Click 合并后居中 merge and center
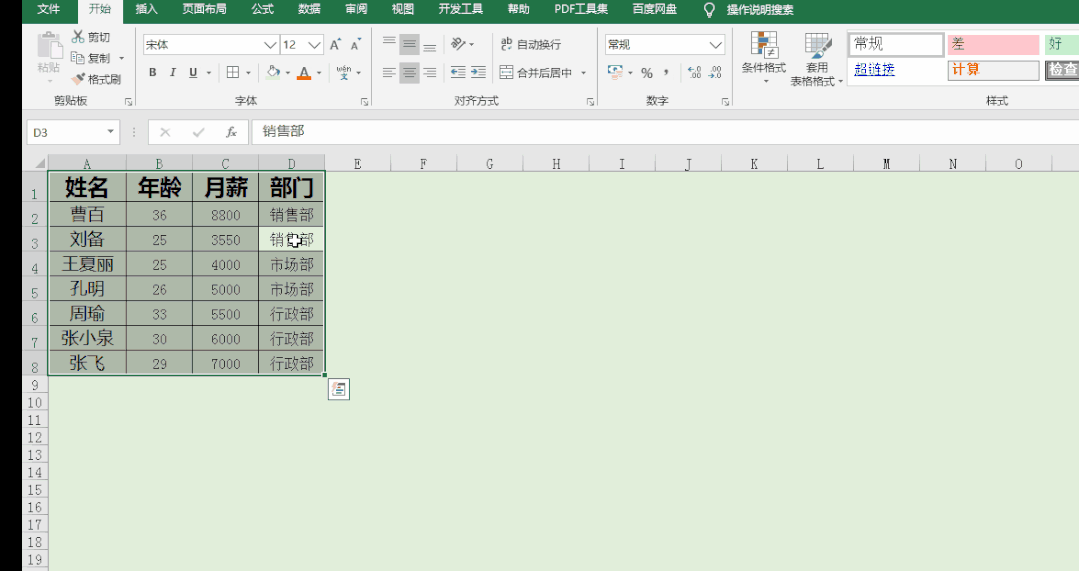 [x=536, y=72]
